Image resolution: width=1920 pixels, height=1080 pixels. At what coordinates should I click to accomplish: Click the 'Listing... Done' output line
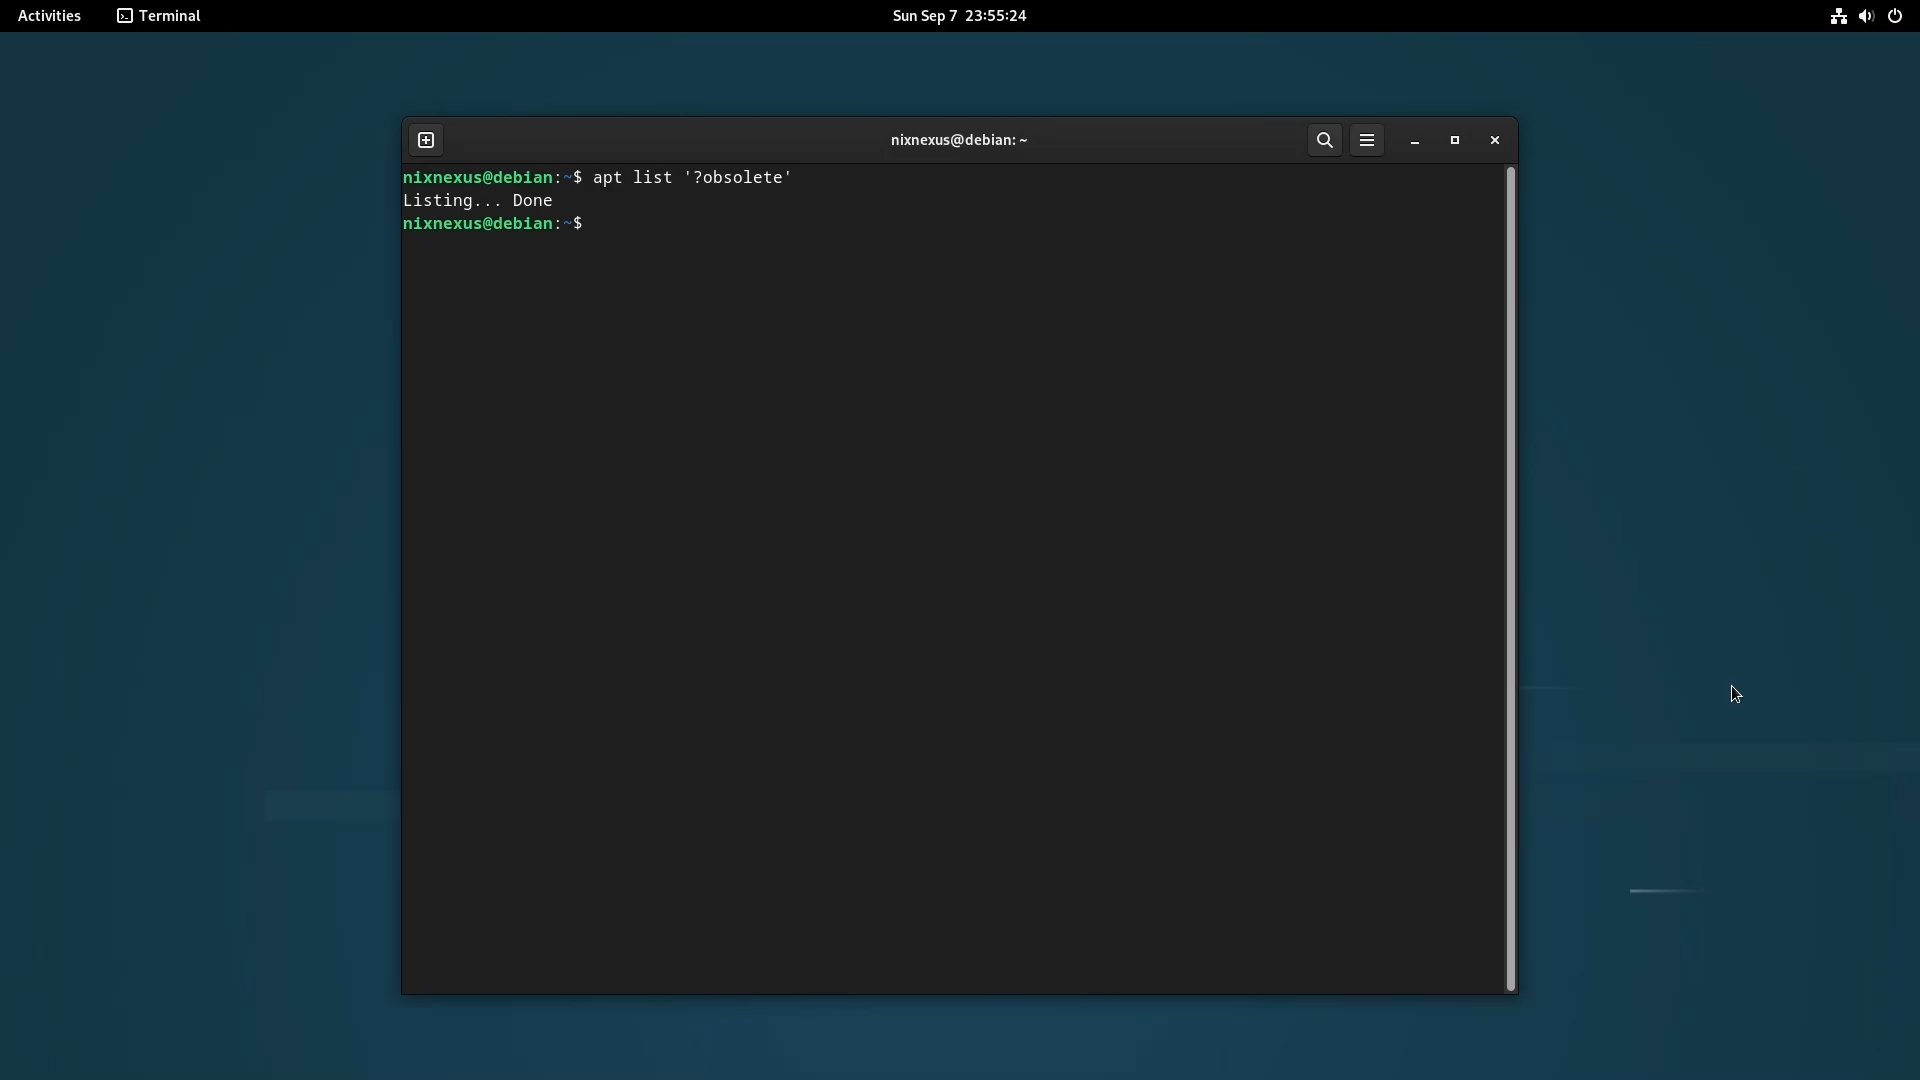pos(477,201)
